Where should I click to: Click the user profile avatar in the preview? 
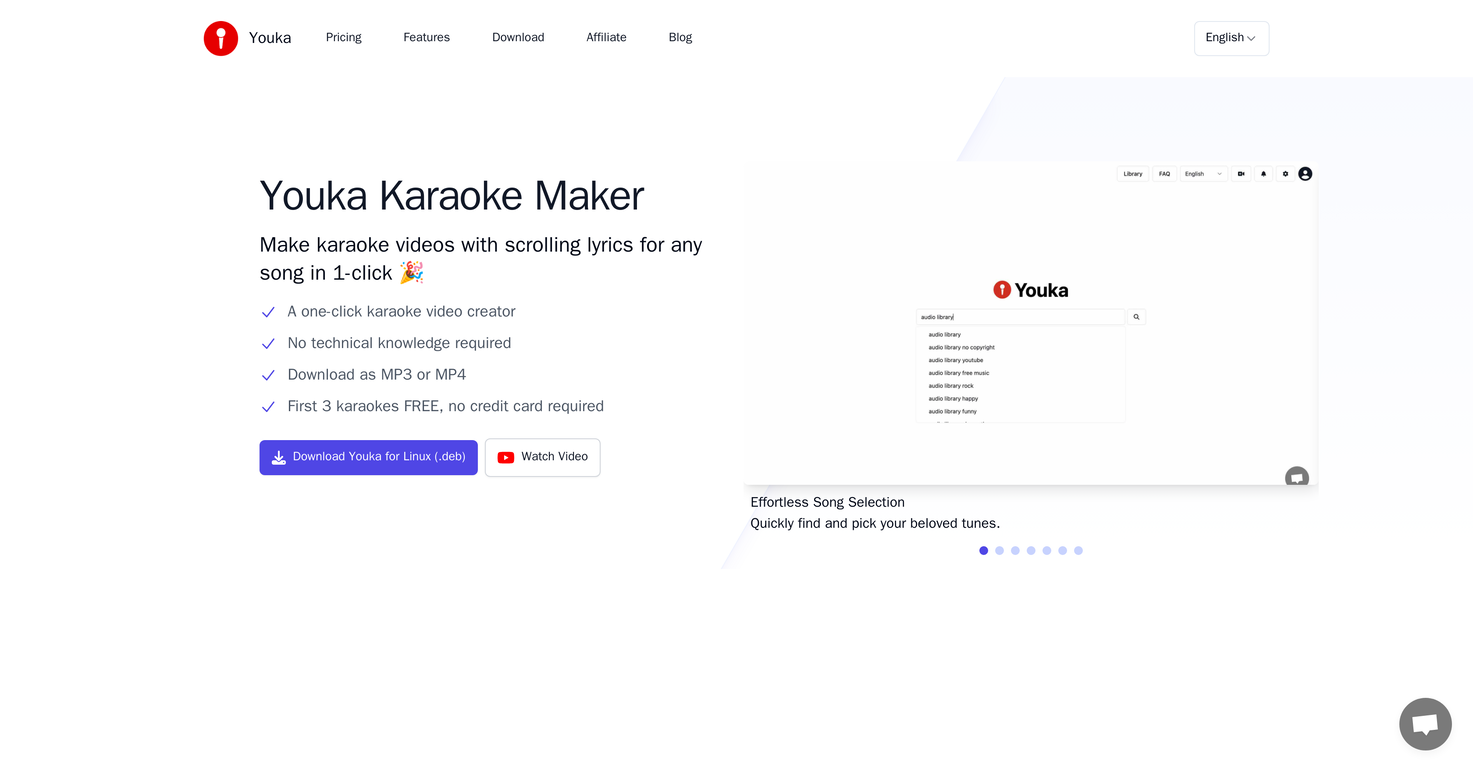pos(1305,173)
